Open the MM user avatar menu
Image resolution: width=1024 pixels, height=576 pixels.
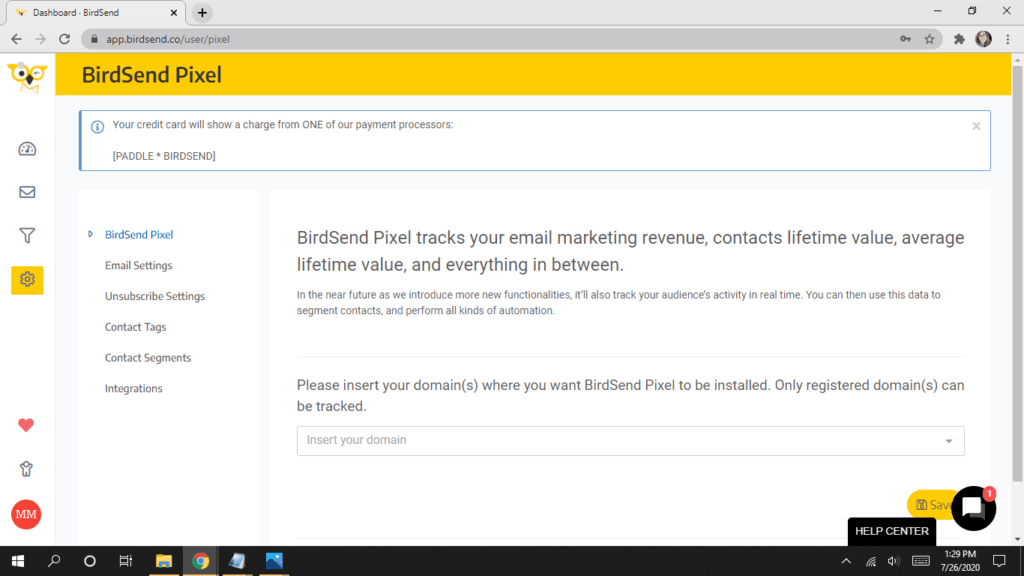26,515
